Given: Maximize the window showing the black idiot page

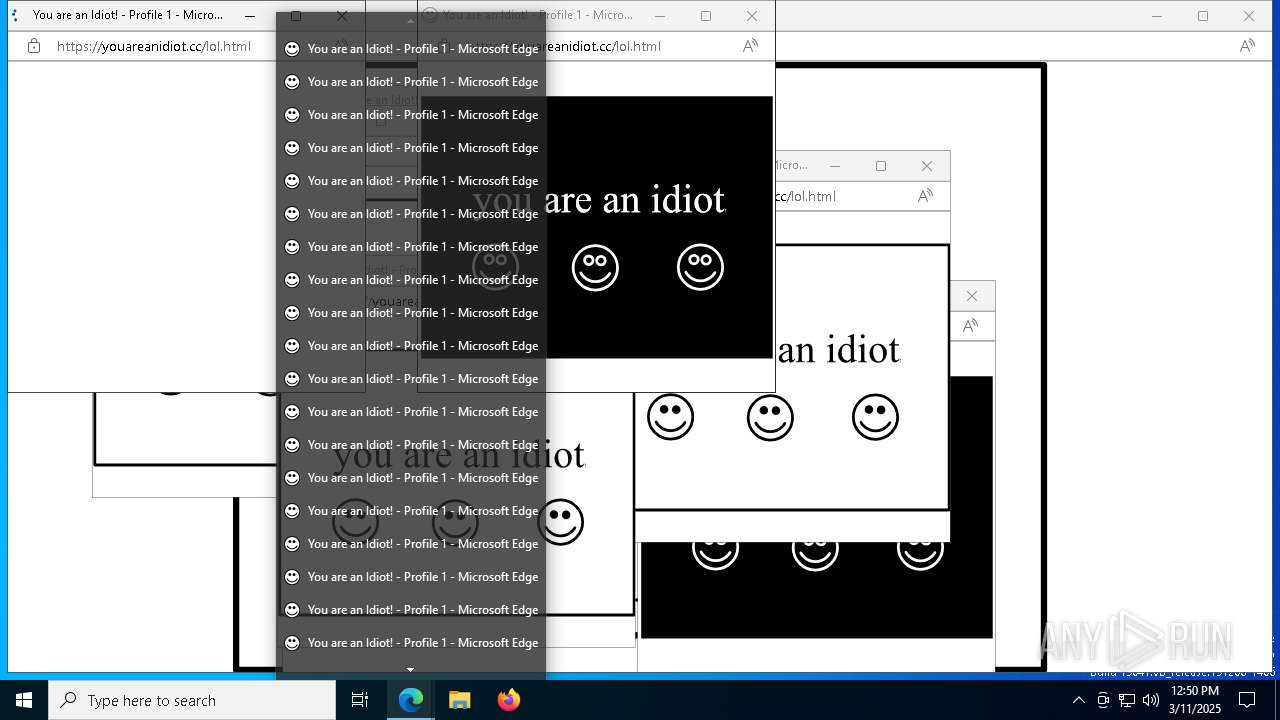Looking at the screenshot, I should click(x=706, y=16).
